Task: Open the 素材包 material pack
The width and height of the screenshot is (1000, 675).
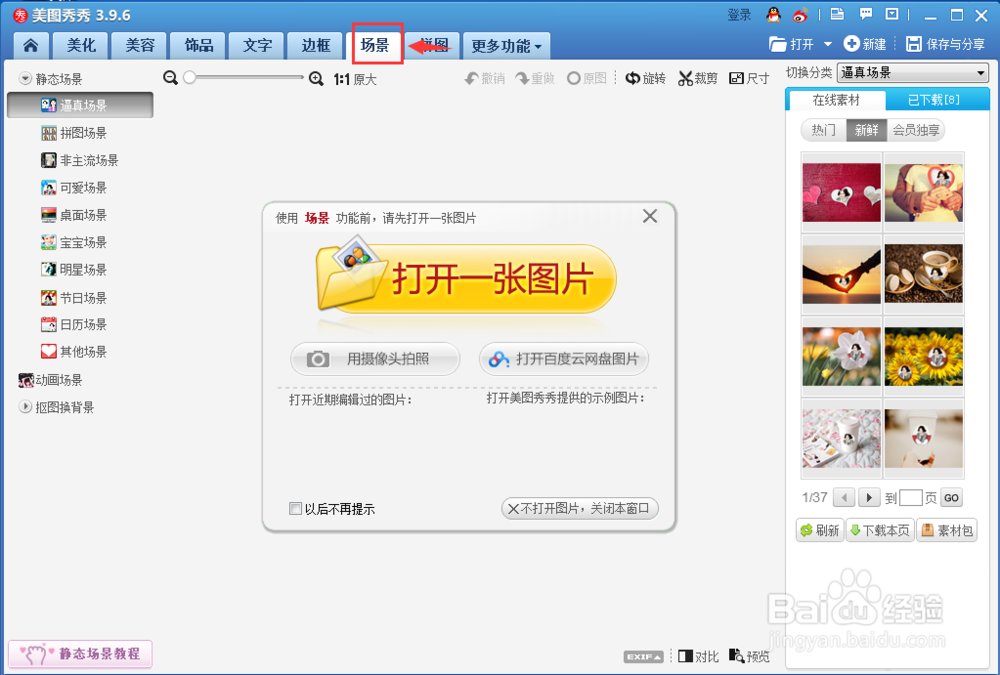Action: tap(947, 530)
